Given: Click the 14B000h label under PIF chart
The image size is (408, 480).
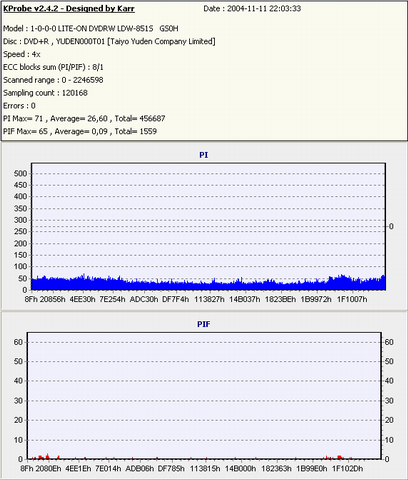Looking at the screenshot, I should click(240, 469).
